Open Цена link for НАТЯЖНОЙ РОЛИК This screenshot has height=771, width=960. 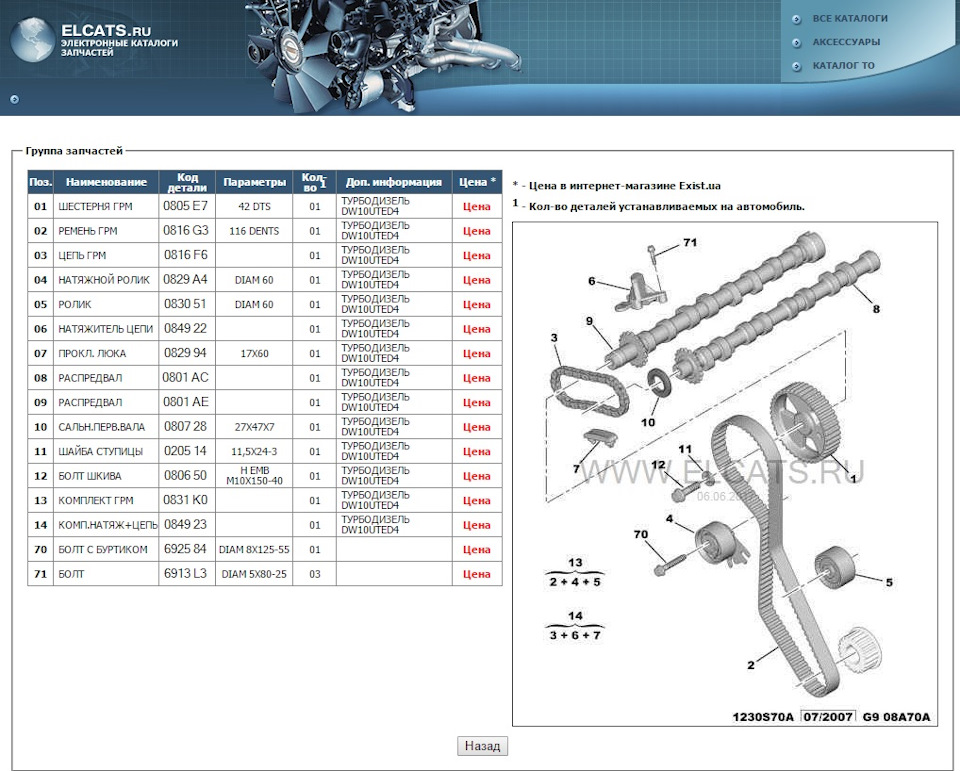(x=476, y=280)
